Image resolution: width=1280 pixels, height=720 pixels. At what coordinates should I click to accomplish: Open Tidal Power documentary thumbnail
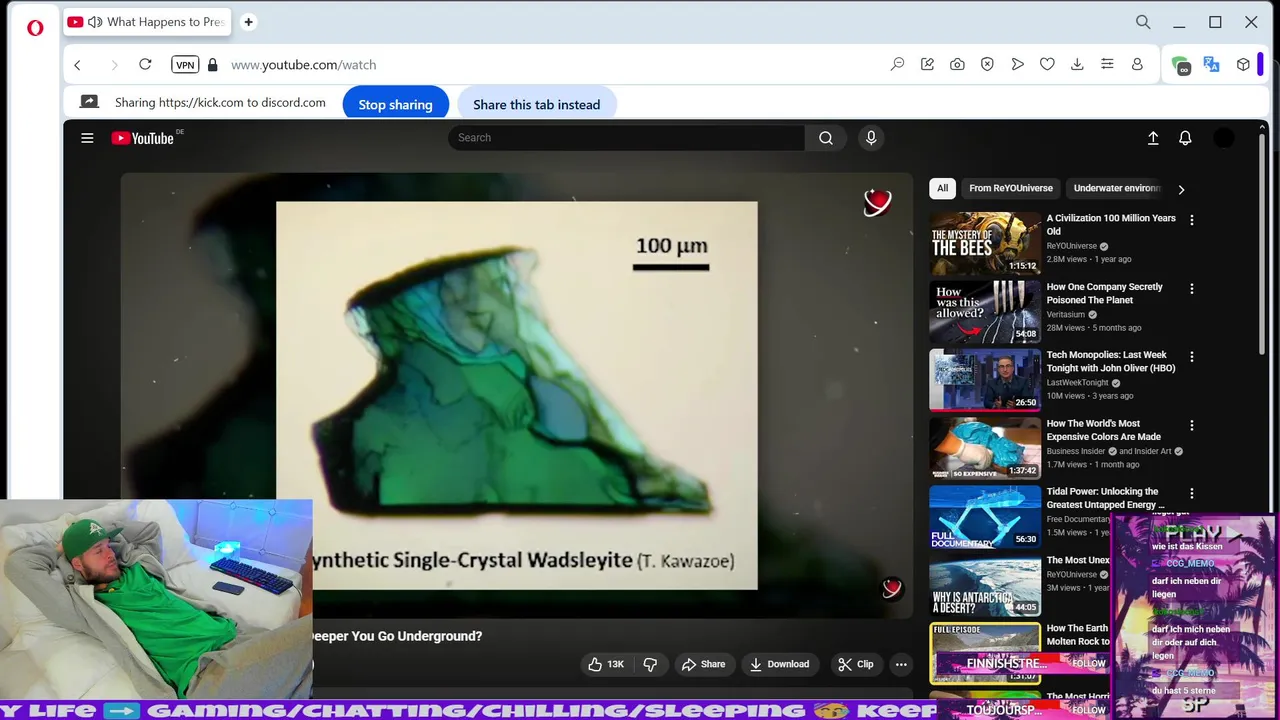[x=985, y=517]
